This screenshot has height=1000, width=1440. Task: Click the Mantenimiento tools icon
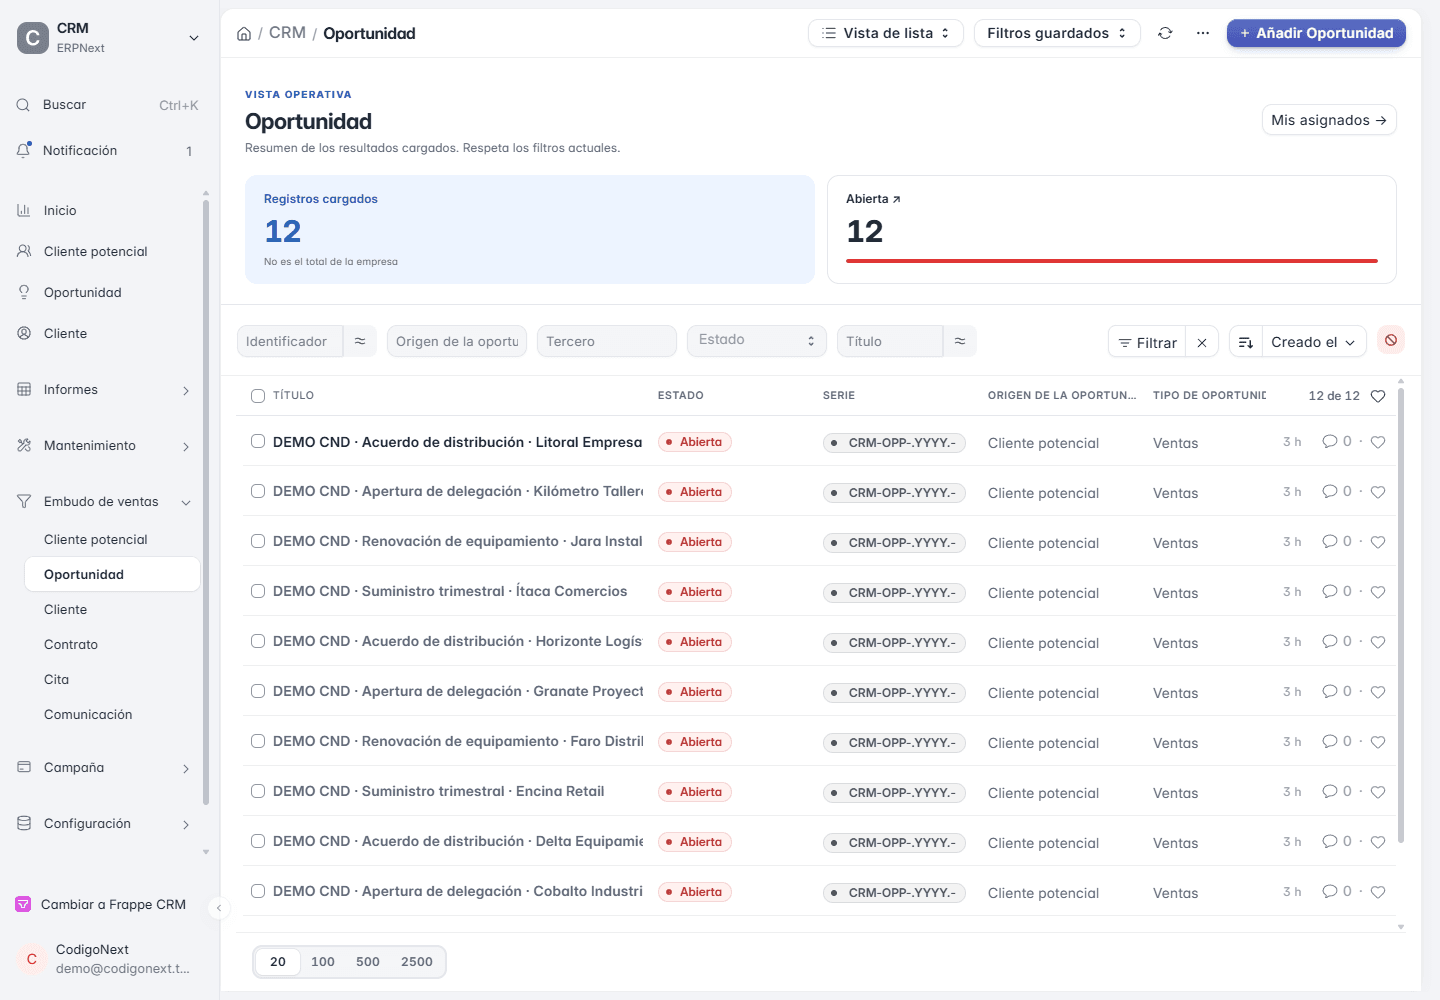click(x=24, y=445)
